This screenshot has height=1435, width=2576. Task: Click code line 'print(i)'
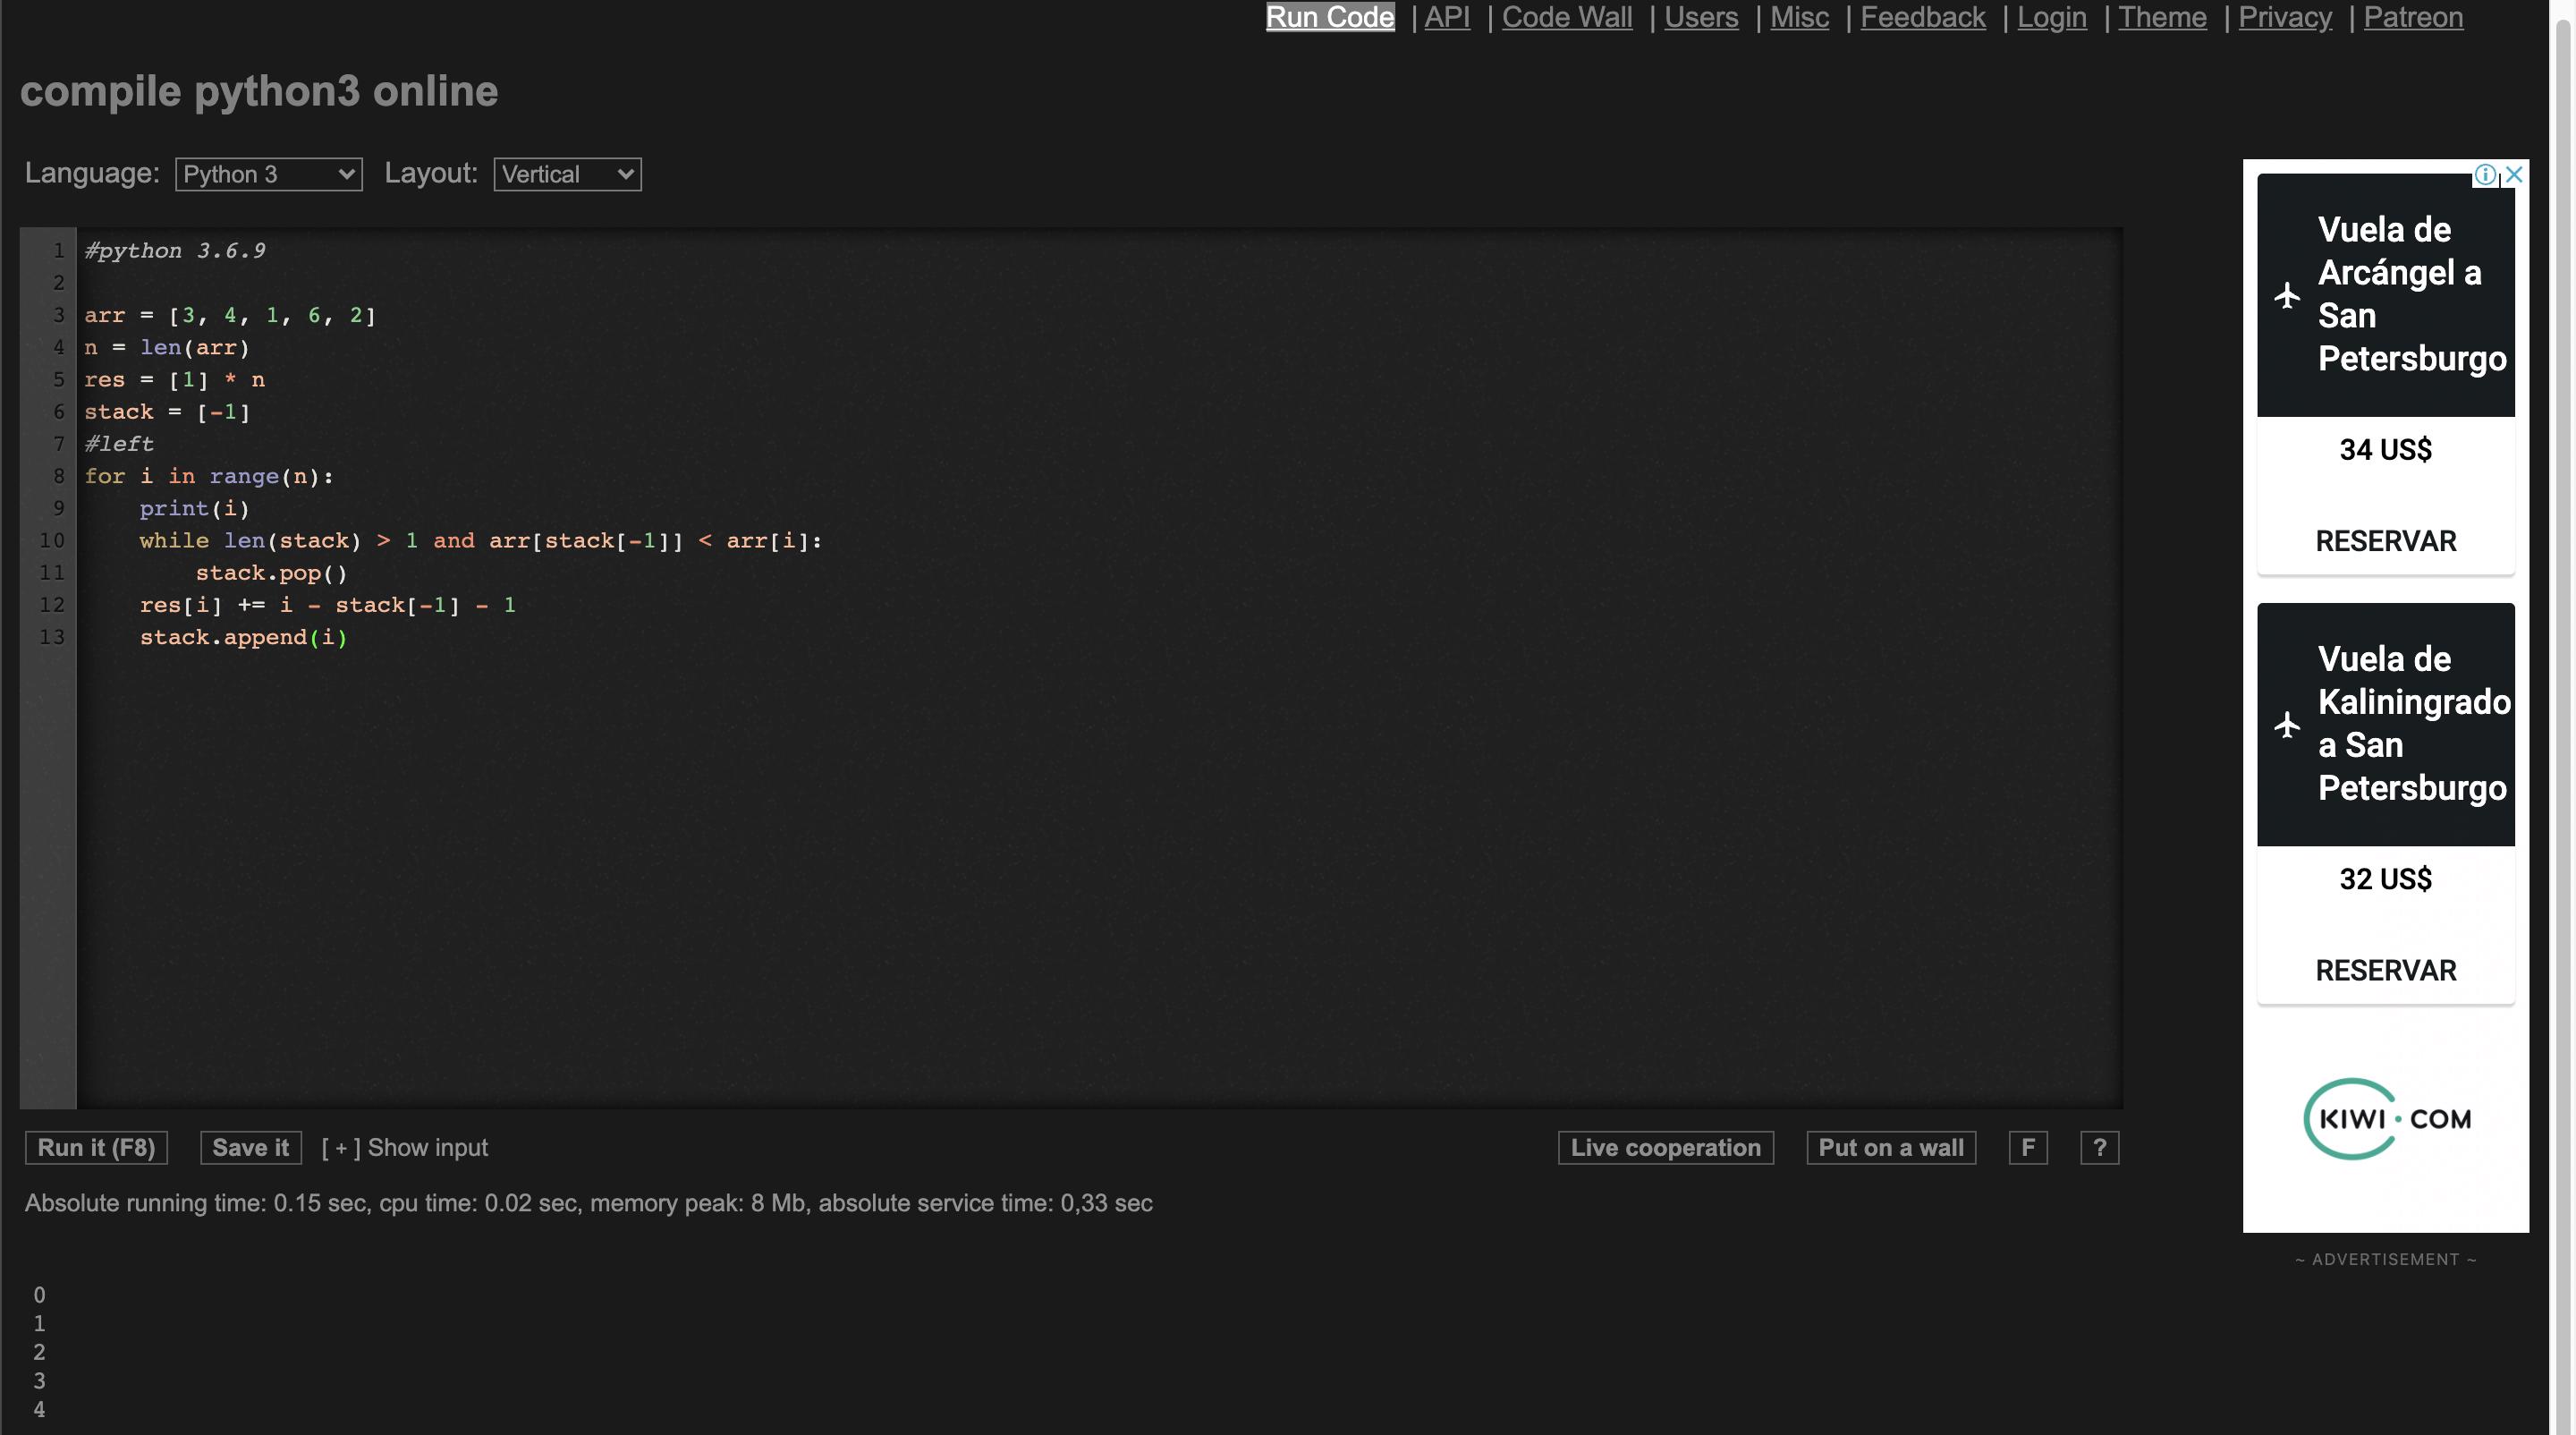click(194, 508)
